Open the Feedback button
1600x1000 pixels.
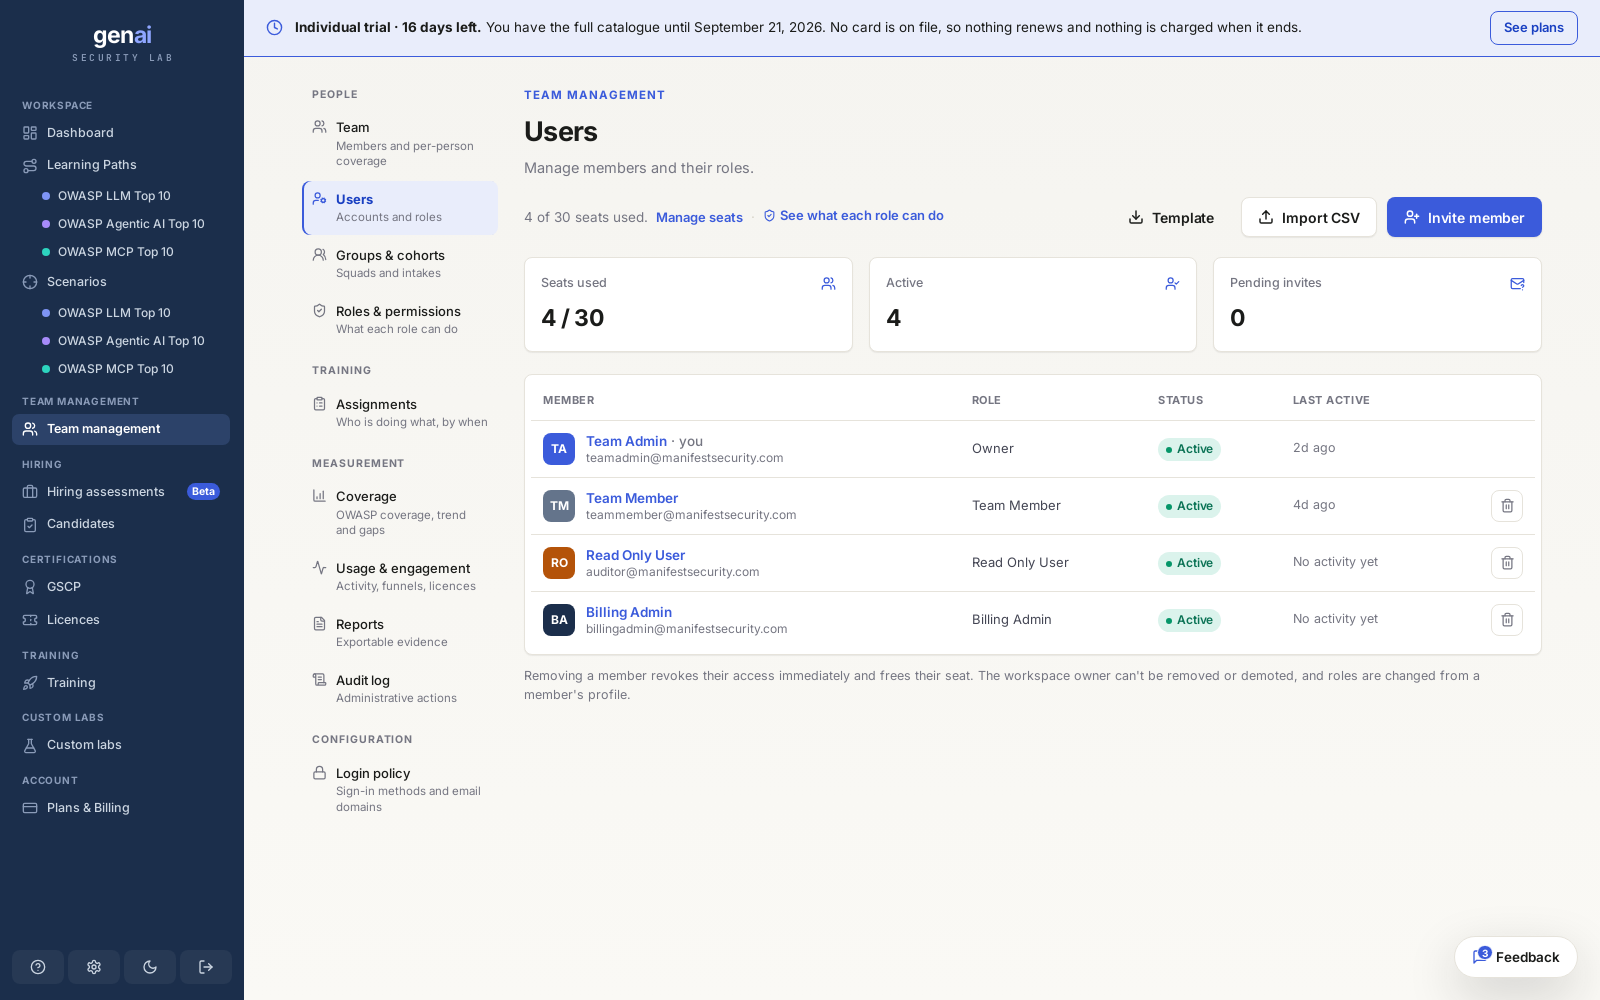click(x=1516, y=957)
